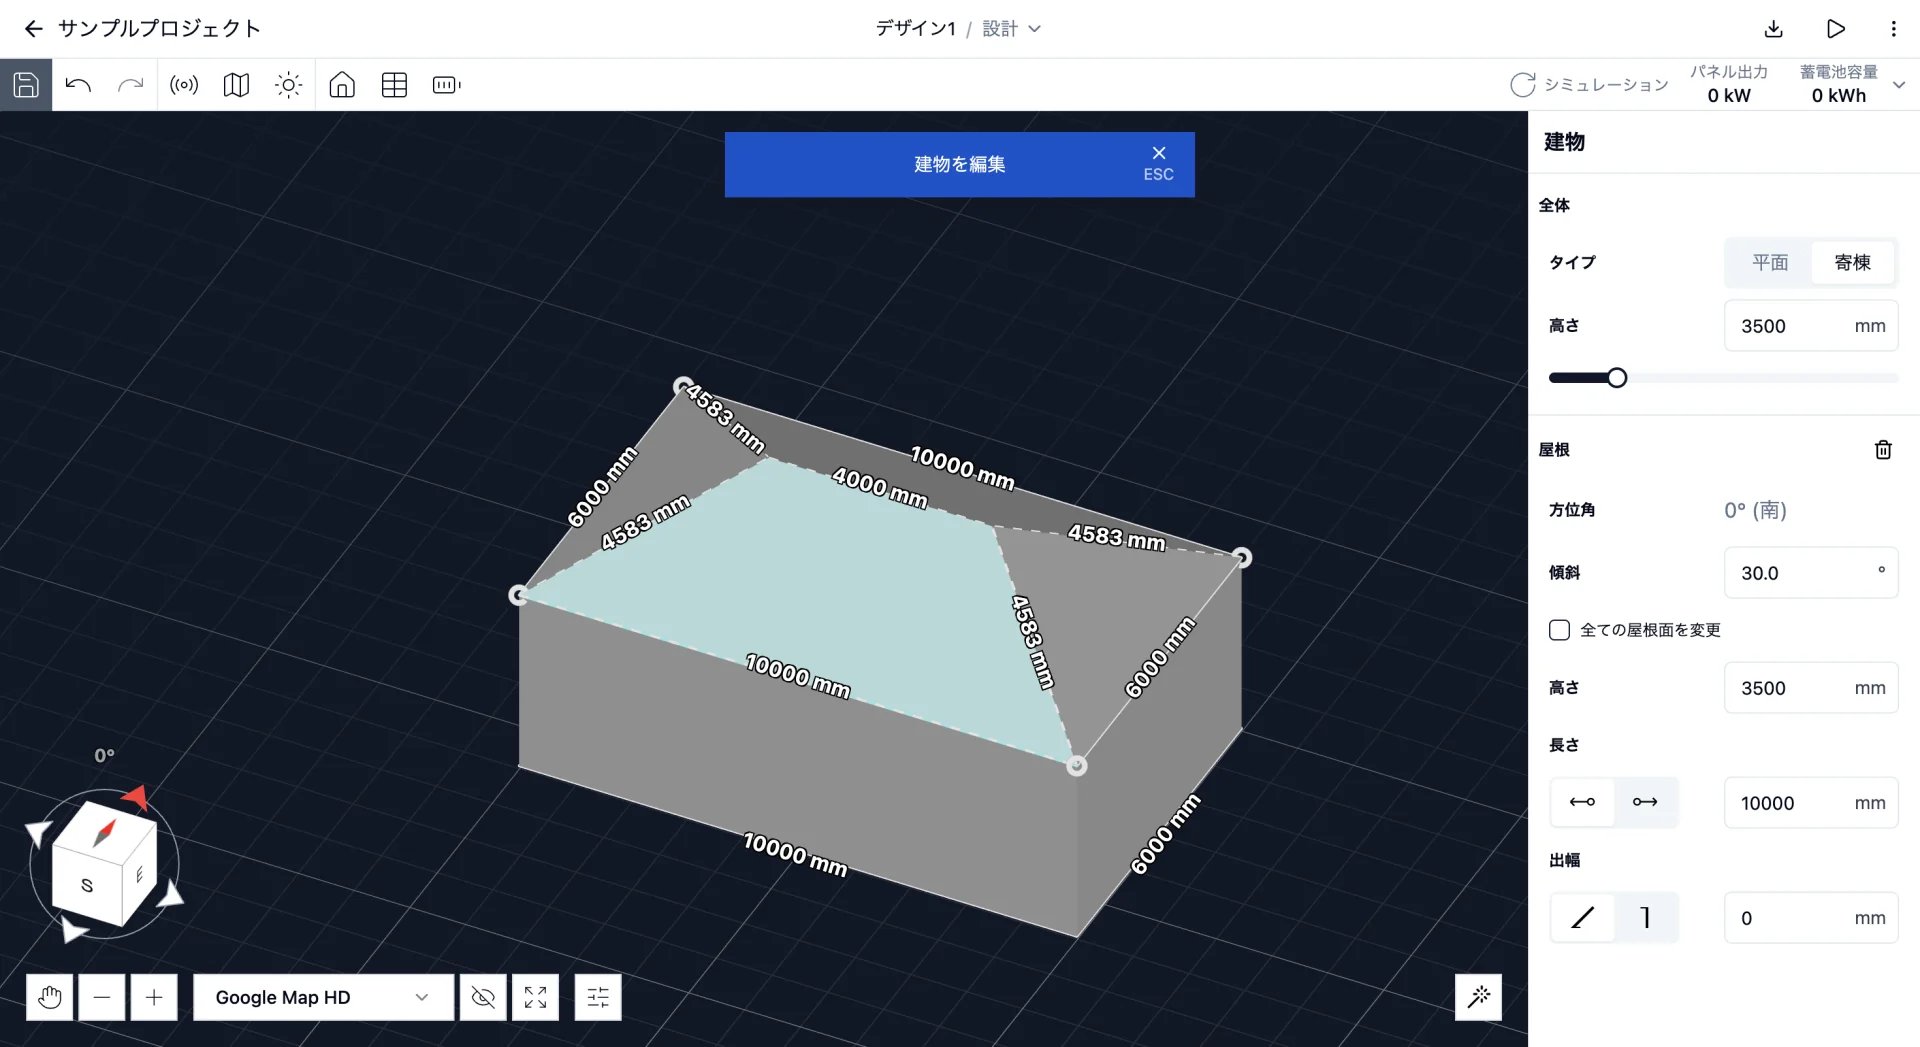Open the sun shading tool

point(288,85)
